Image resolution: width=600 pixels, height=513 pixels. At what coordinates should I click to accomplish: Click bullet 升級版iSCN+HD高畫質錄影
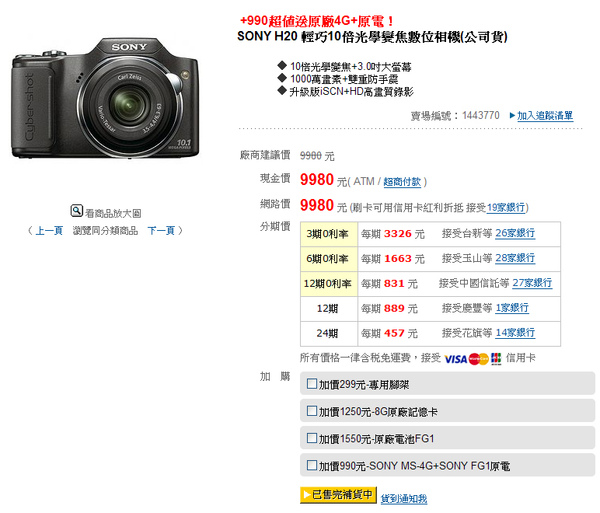(x=351, y=92)
